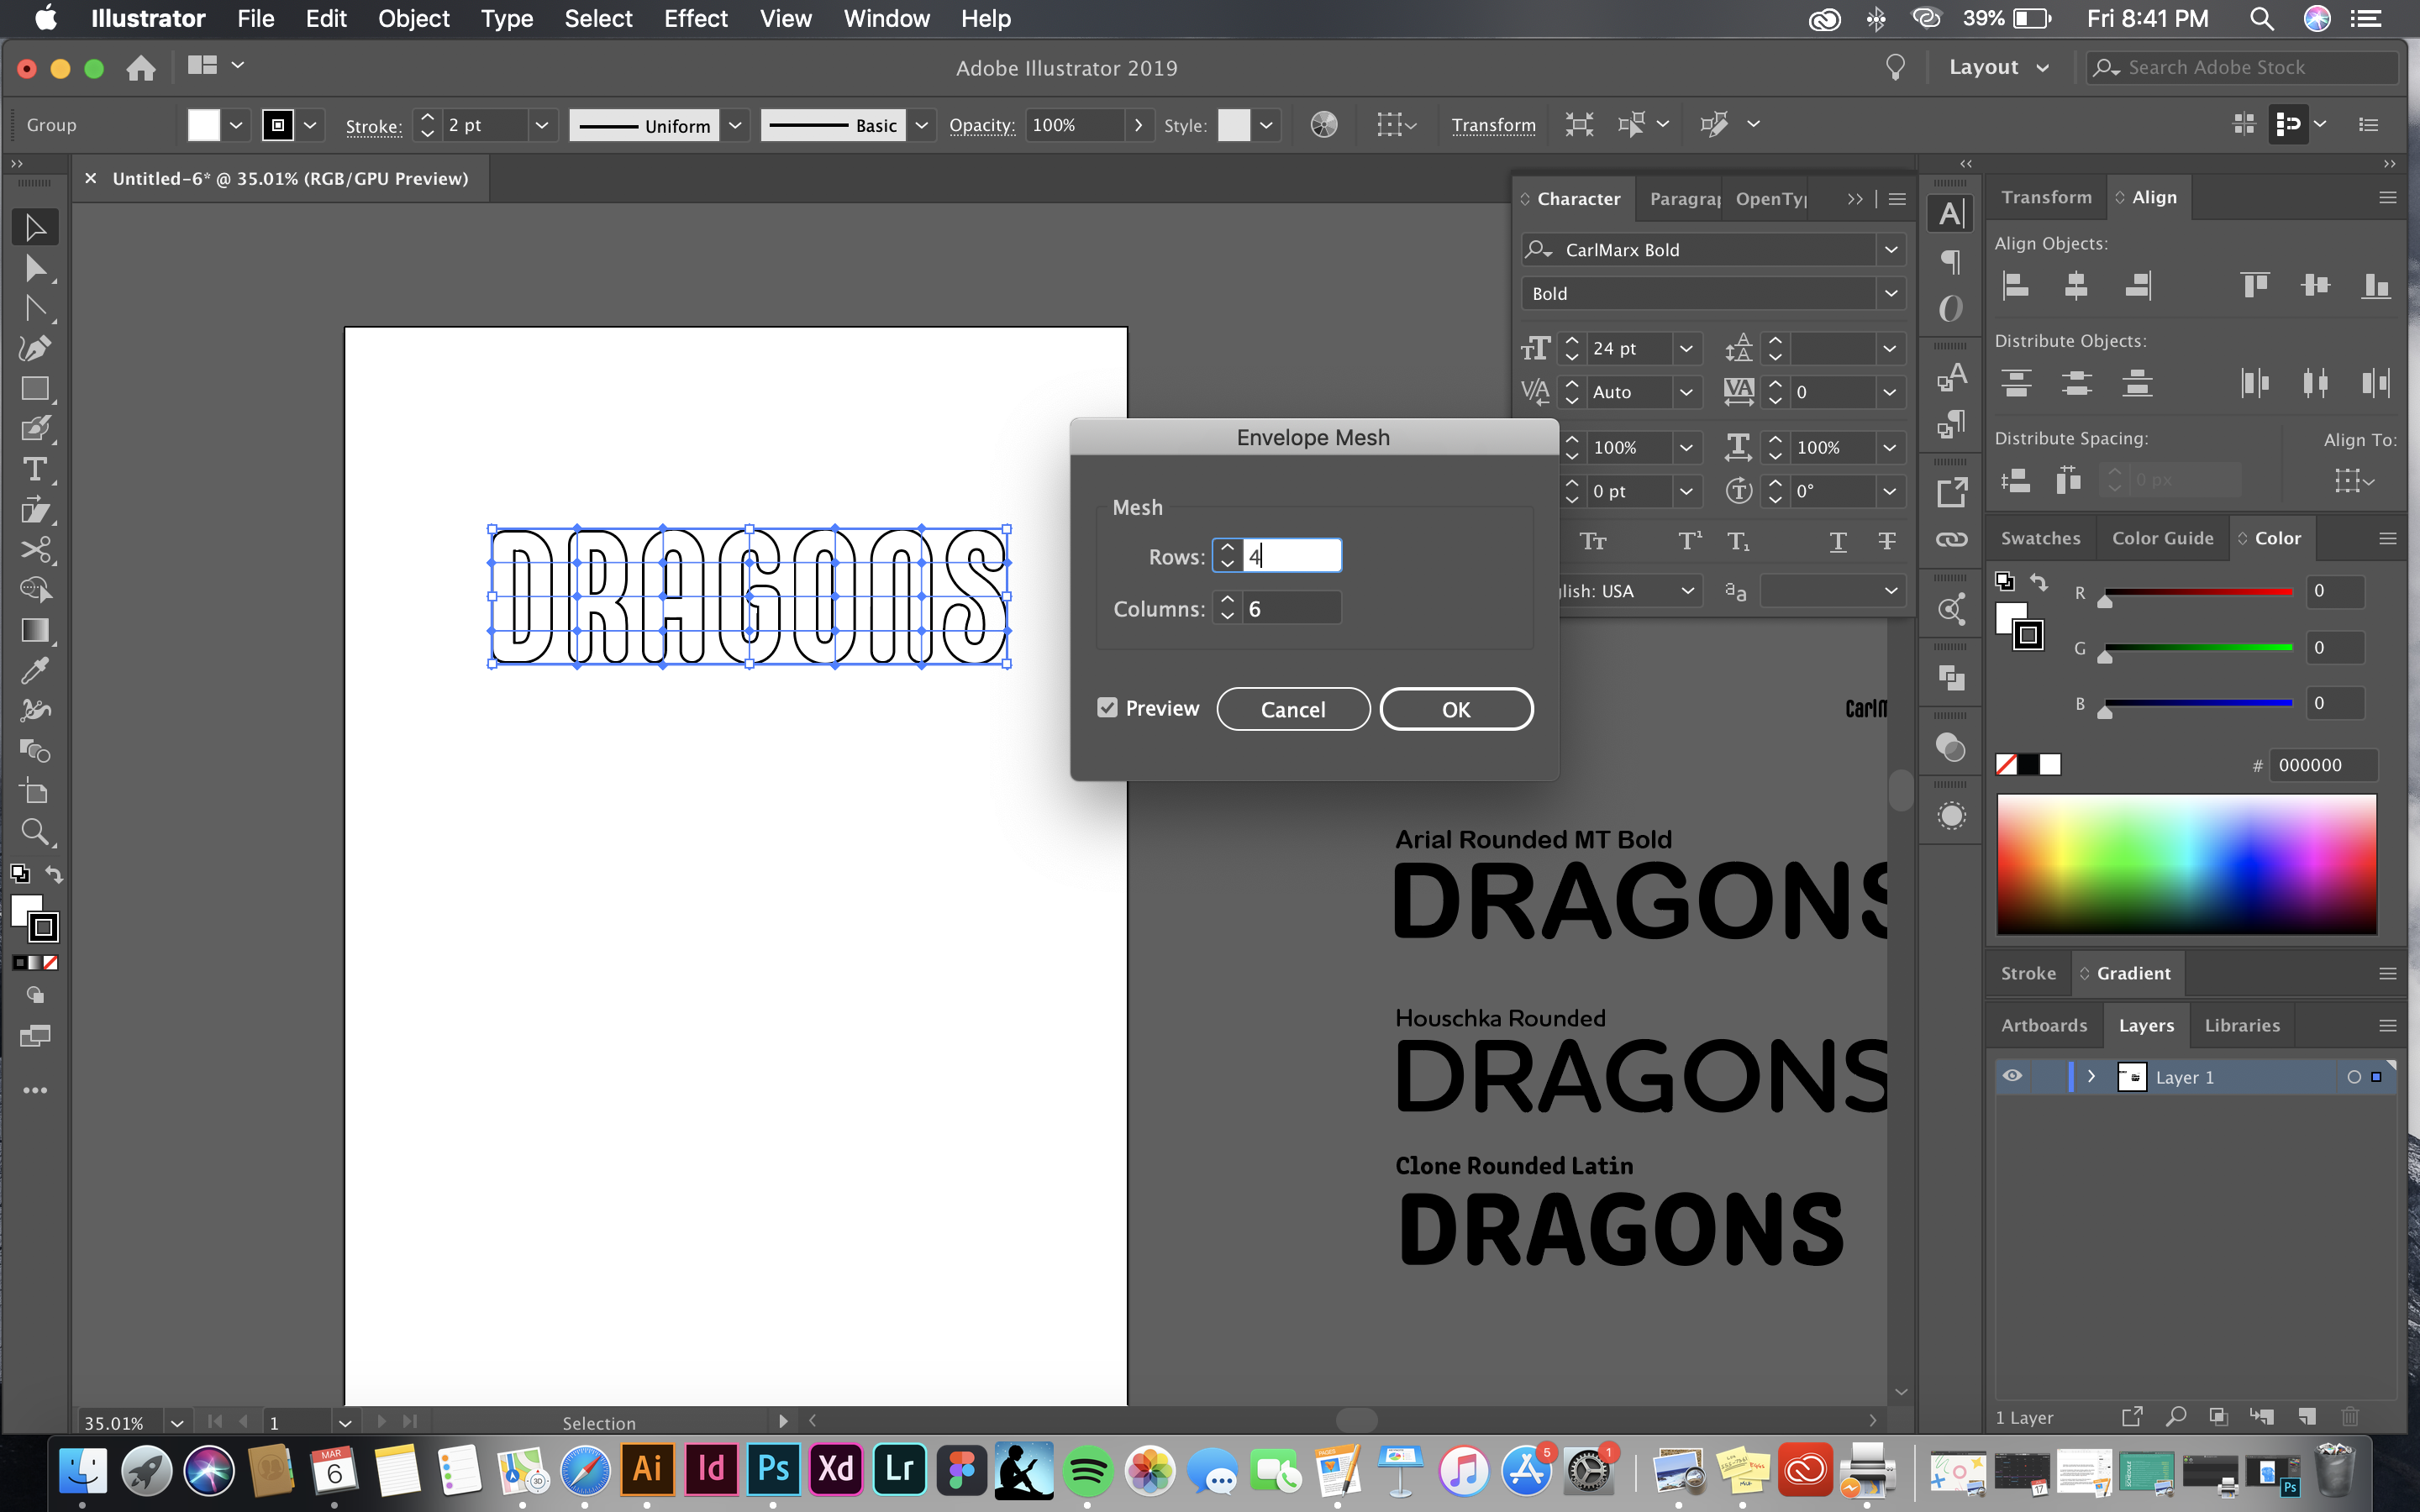Select the Artboard tool
Image resolution: width=2420 pixels, height=1512 pixels.
point(35,791)
